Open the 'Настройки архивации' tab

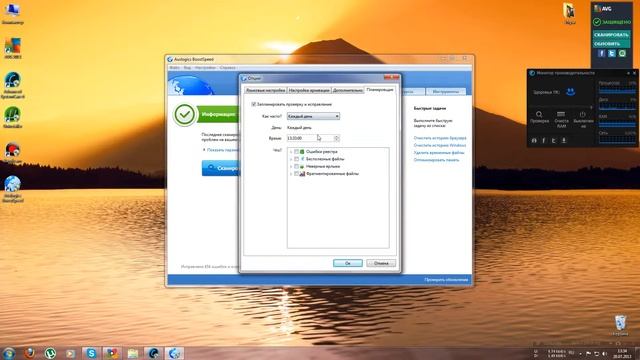tap(309, 90)
